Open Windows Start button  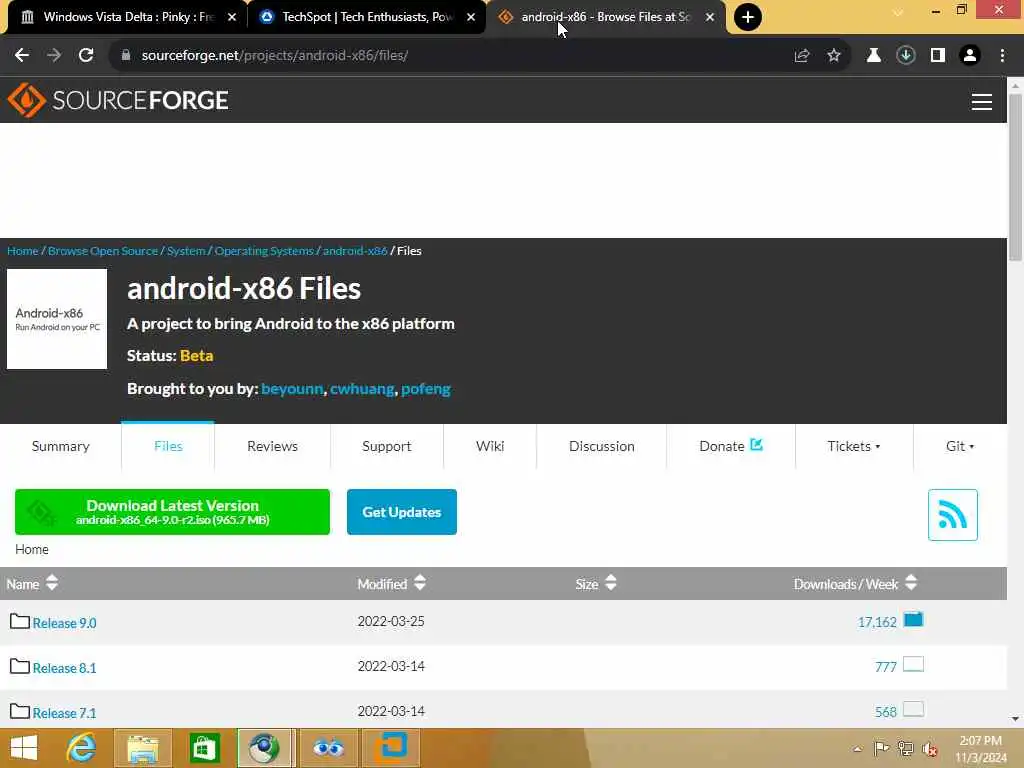coord(24,748)
